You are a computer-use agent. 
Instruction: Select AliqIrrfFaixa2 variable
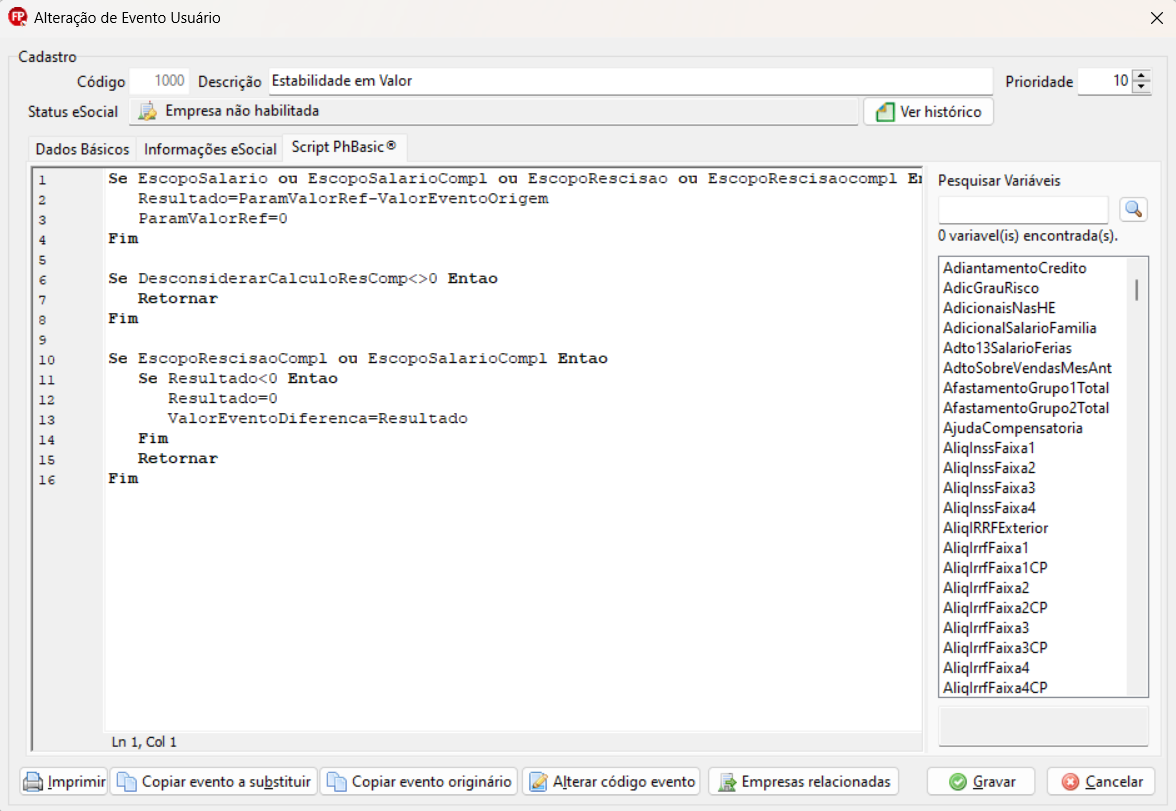click(x=986, y=588)
